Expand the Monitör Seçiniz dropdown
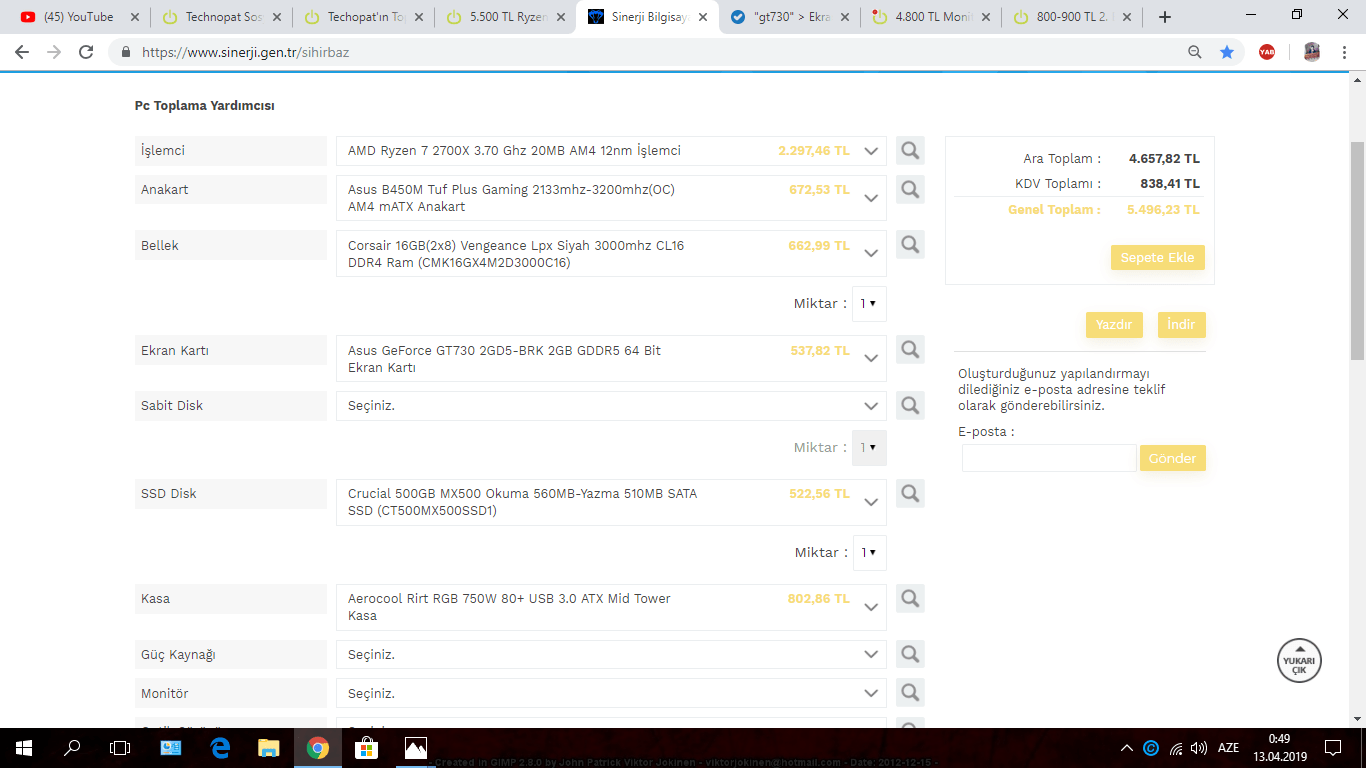The height and width of the screenshot is (768, 1366). click(871, 693)
